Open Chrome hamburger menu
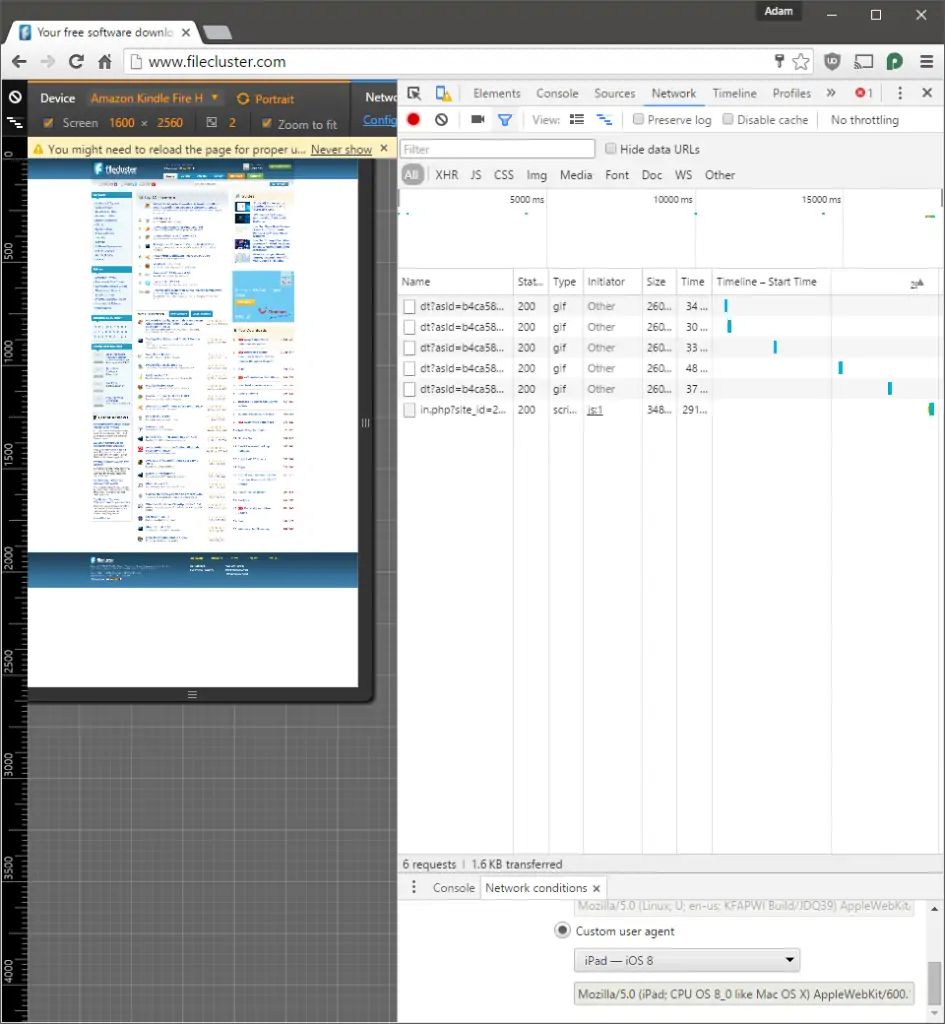945x1024 pixels. [x=927, y=61]
